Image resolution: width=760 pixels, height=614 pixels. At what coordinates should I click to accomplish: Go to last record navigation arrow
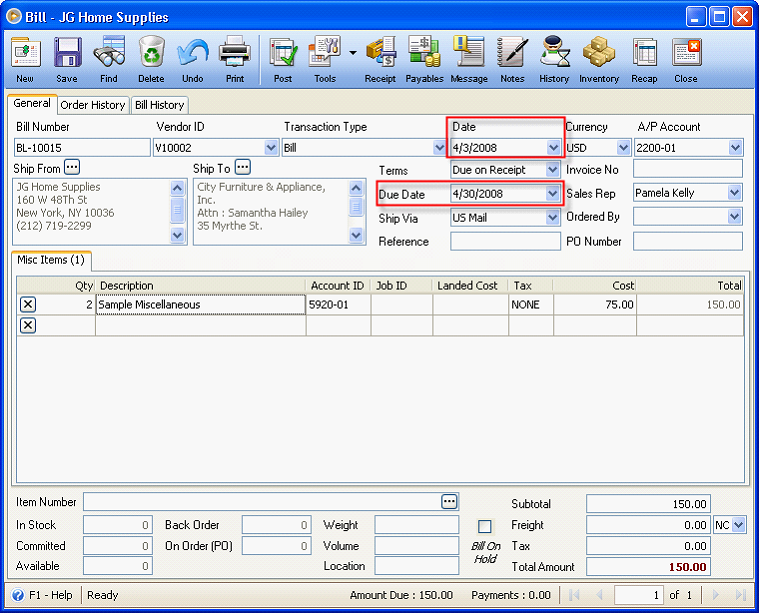point(741,595)
